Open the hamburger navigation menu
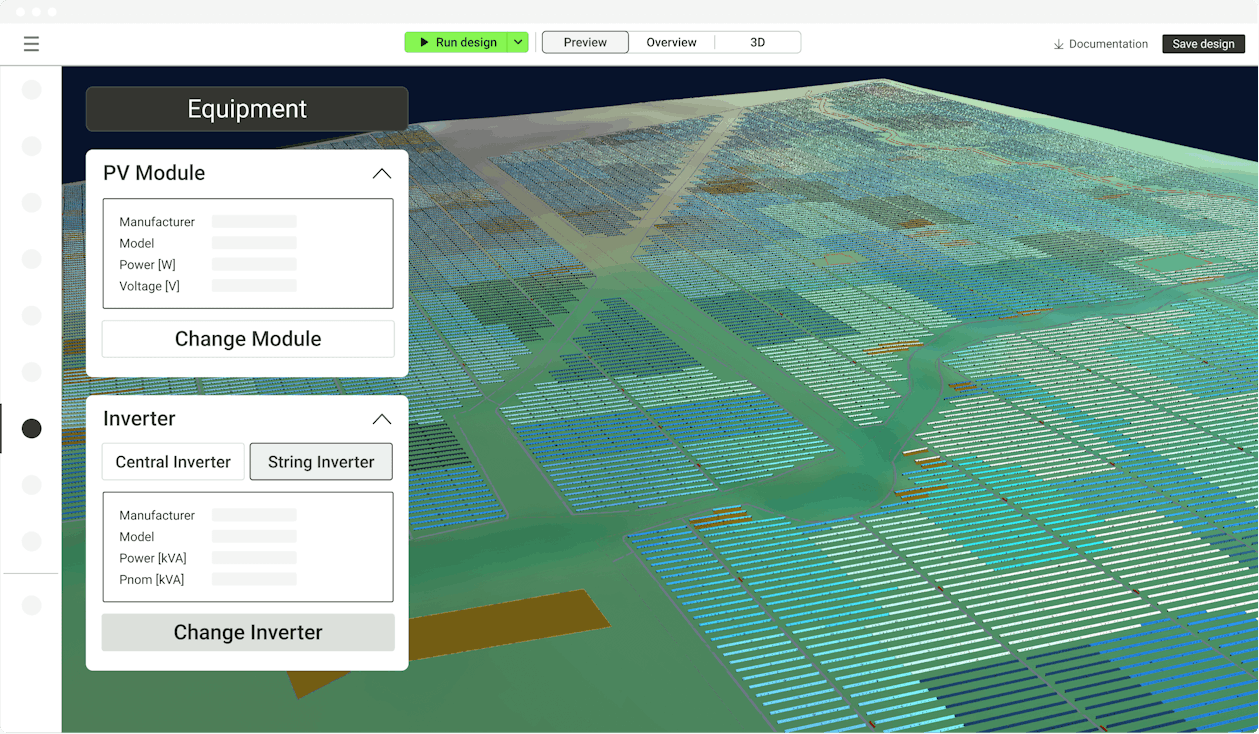Viewport: 1259px width, 734px height. 31,44
